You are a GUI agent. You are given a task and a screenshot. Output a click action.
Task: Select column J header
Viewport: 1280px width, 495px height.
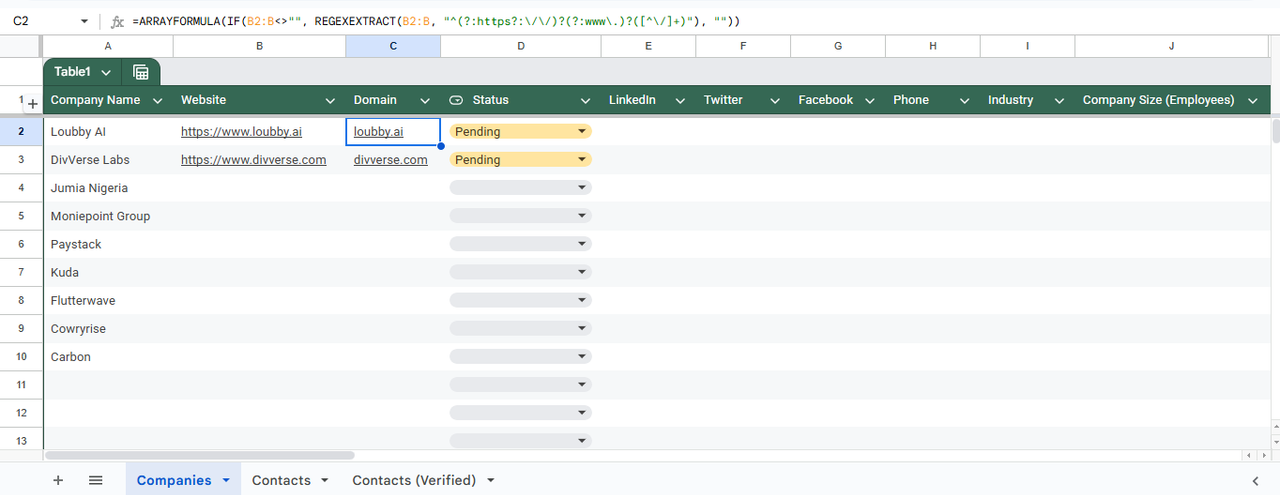pyautogui.click(x=1171, y=46)
